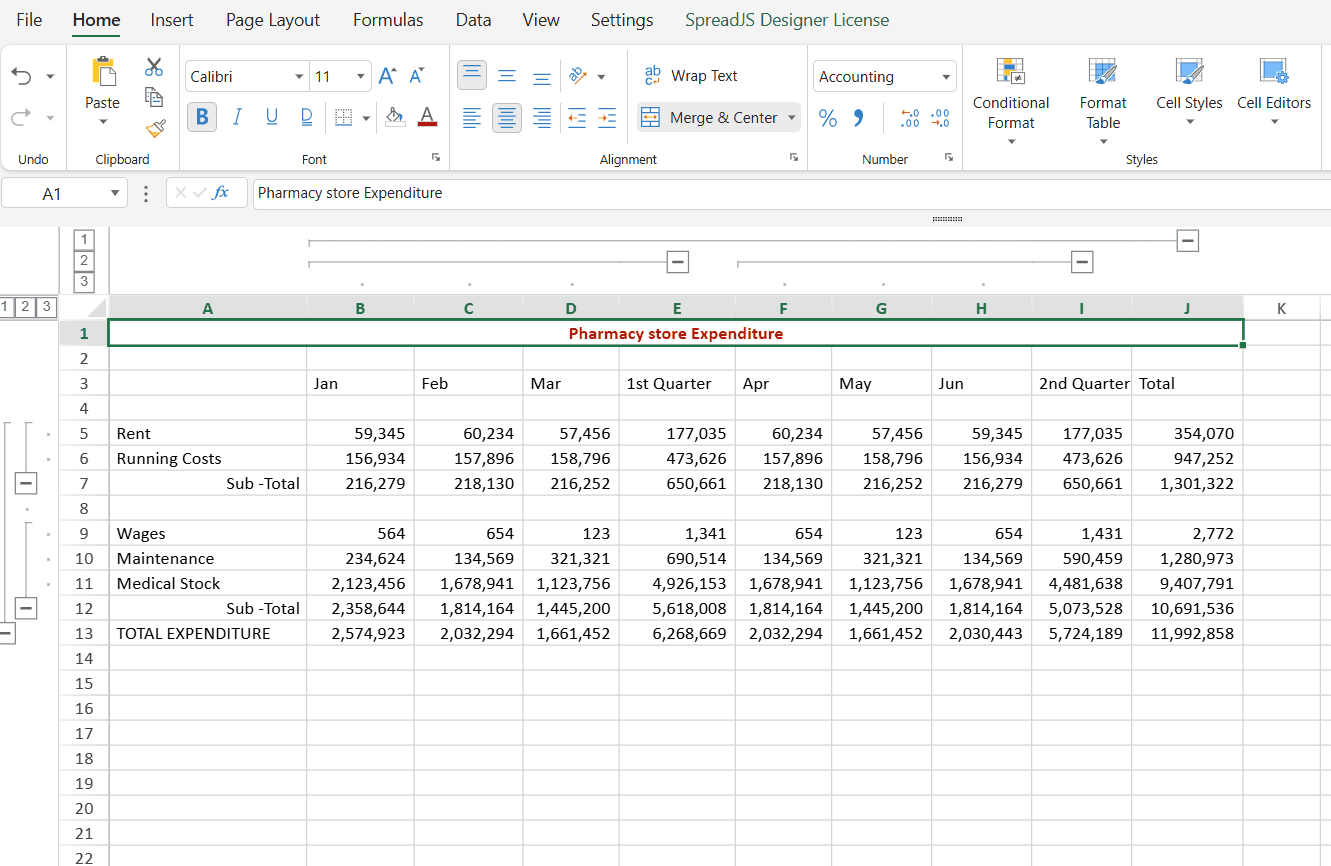This screenshot has height=866, width=1331.
Task: Toggle Middle Align for cell
Action: click(x=507, y=76)
